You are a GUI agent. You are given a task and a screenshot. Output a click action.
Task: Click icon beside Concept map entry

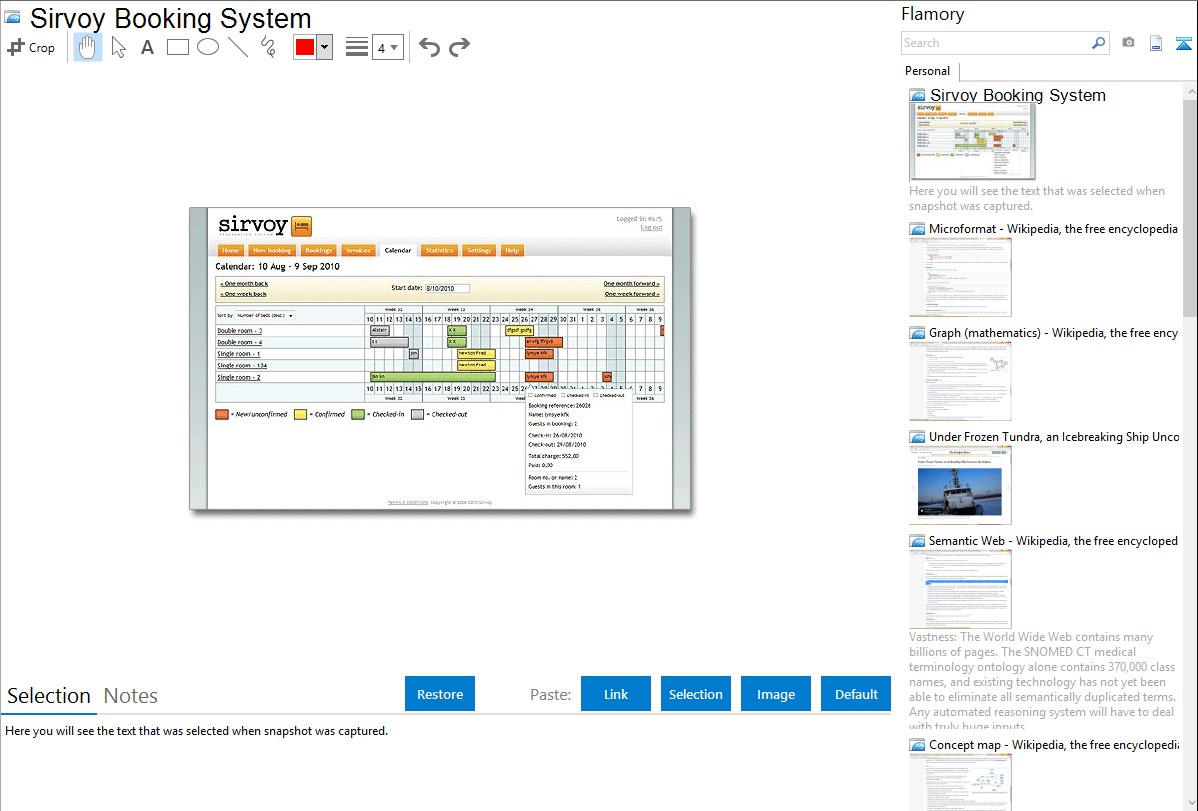pyautogui.click(x=917, y=744)
